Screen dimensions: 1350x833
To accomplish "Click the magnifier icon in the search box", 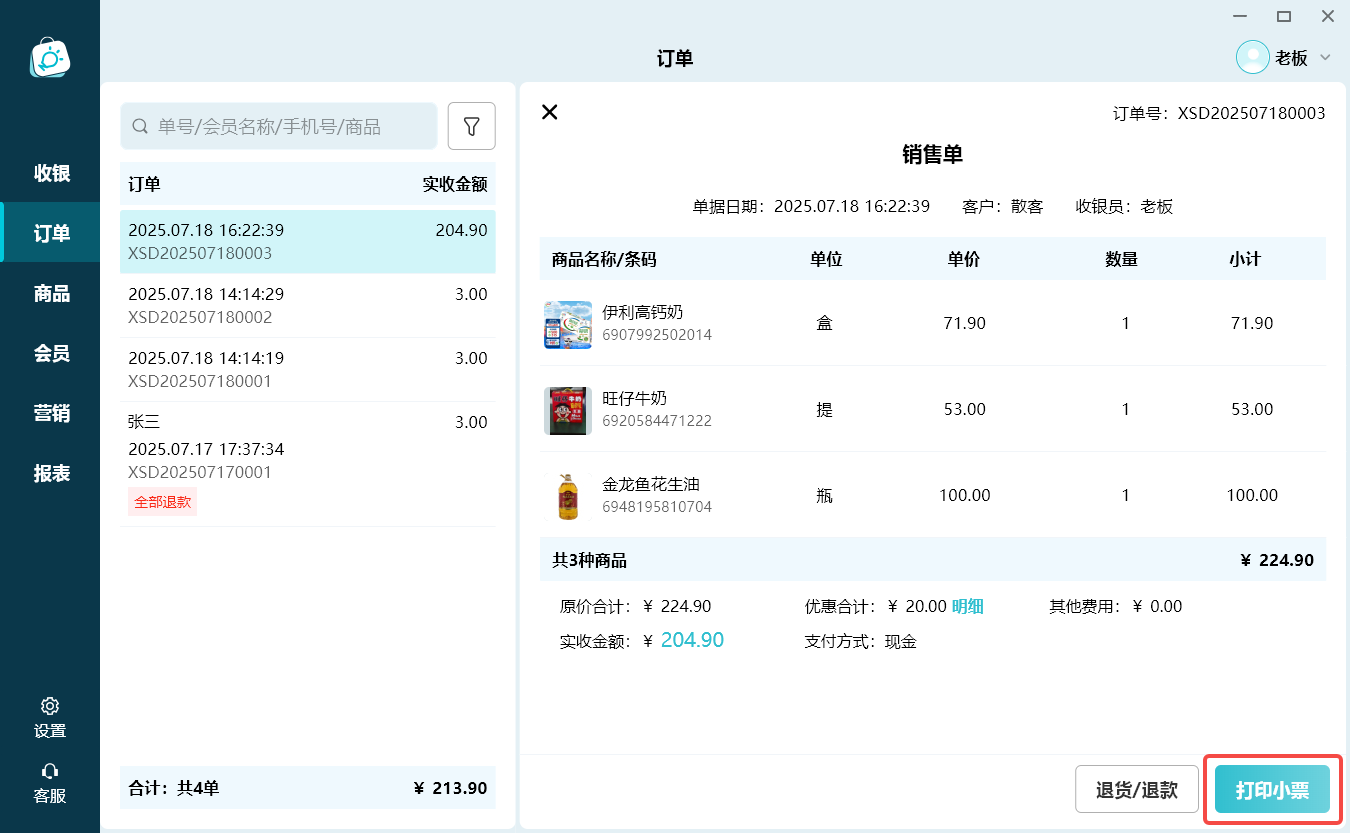I will tap(141, 127).
